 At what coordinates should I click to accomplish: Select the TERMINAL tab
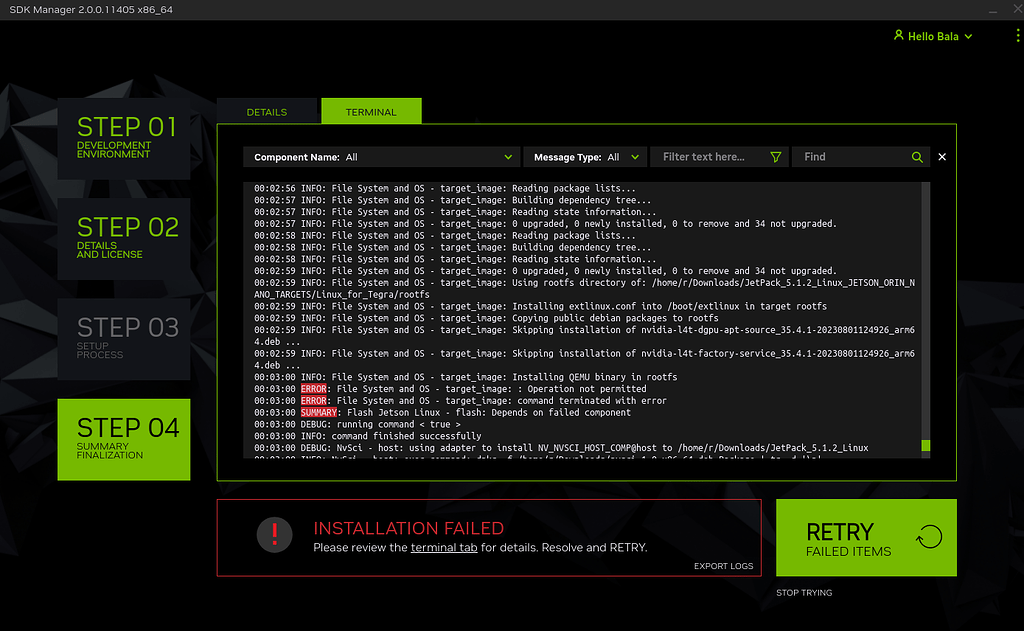tap(371, 112)
